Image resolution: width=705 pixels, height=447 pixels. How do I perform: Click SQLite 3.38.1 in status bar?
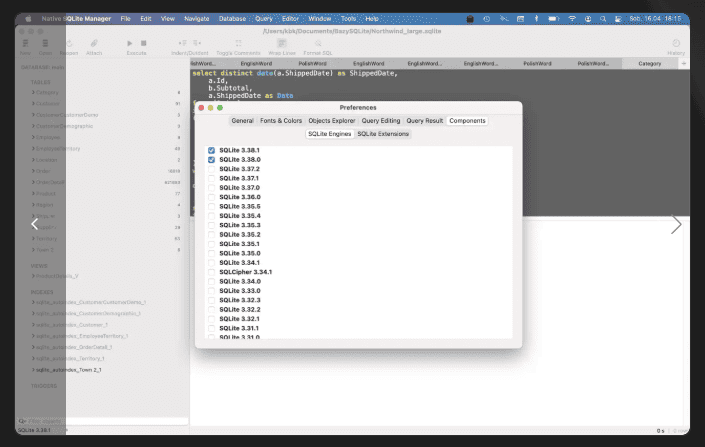(34, 430)
